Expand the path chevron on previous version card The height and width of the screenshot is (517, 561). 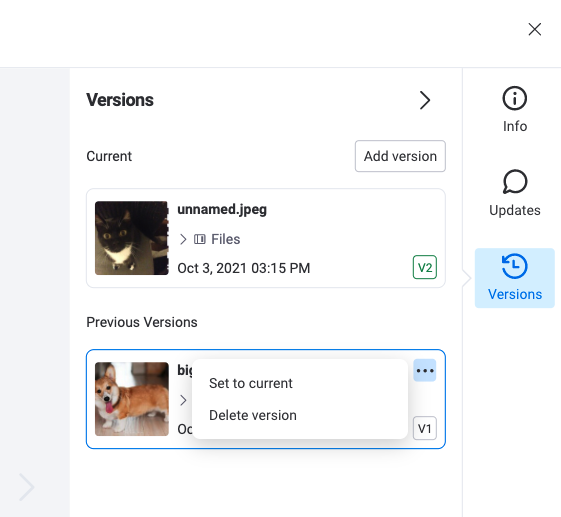[x=183, y=400]
